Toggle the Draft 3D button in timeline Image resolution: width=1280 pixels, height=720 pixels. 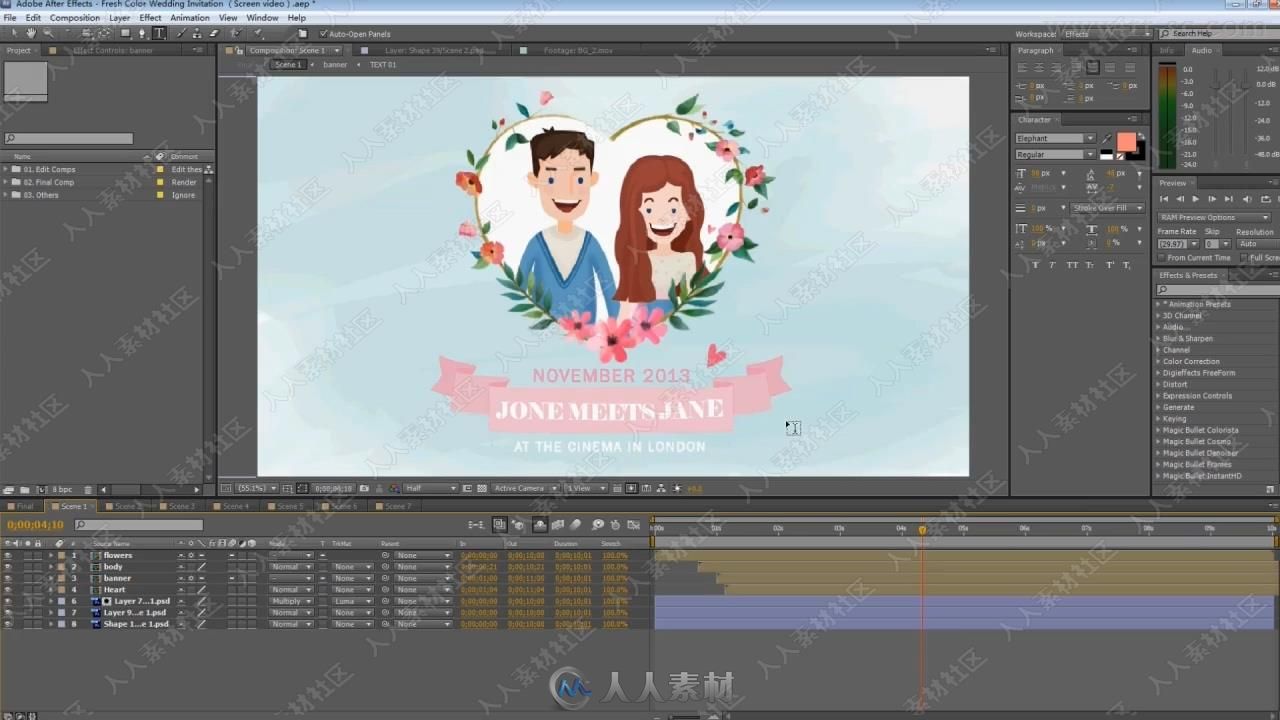pyautogui.click(x=518, y=524)
